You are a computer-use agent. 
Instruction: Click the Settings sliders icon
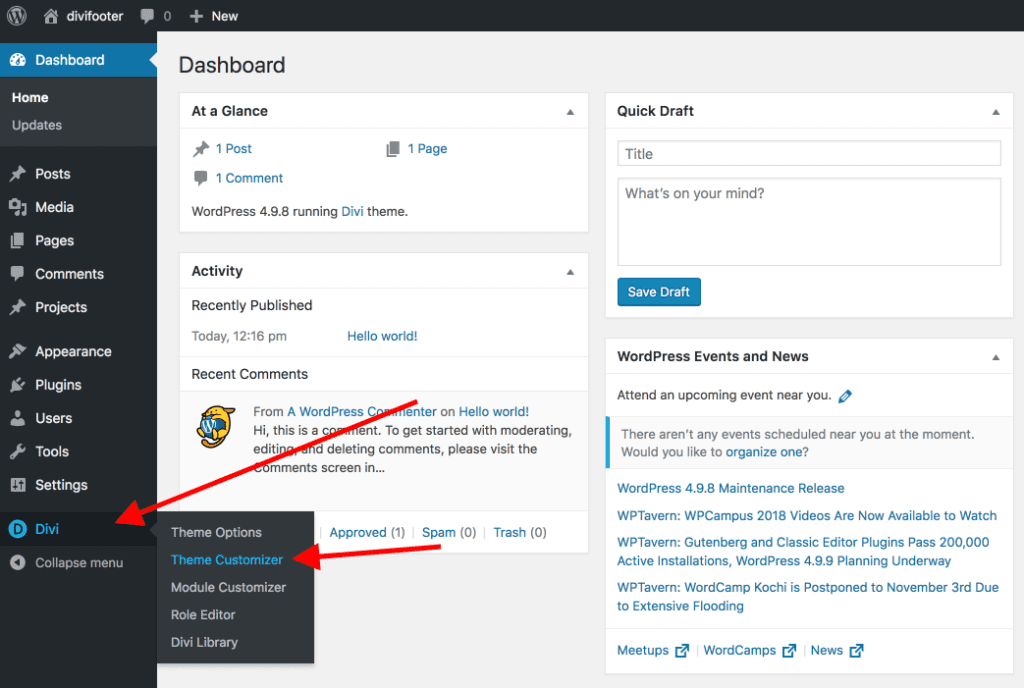(18, 484)
